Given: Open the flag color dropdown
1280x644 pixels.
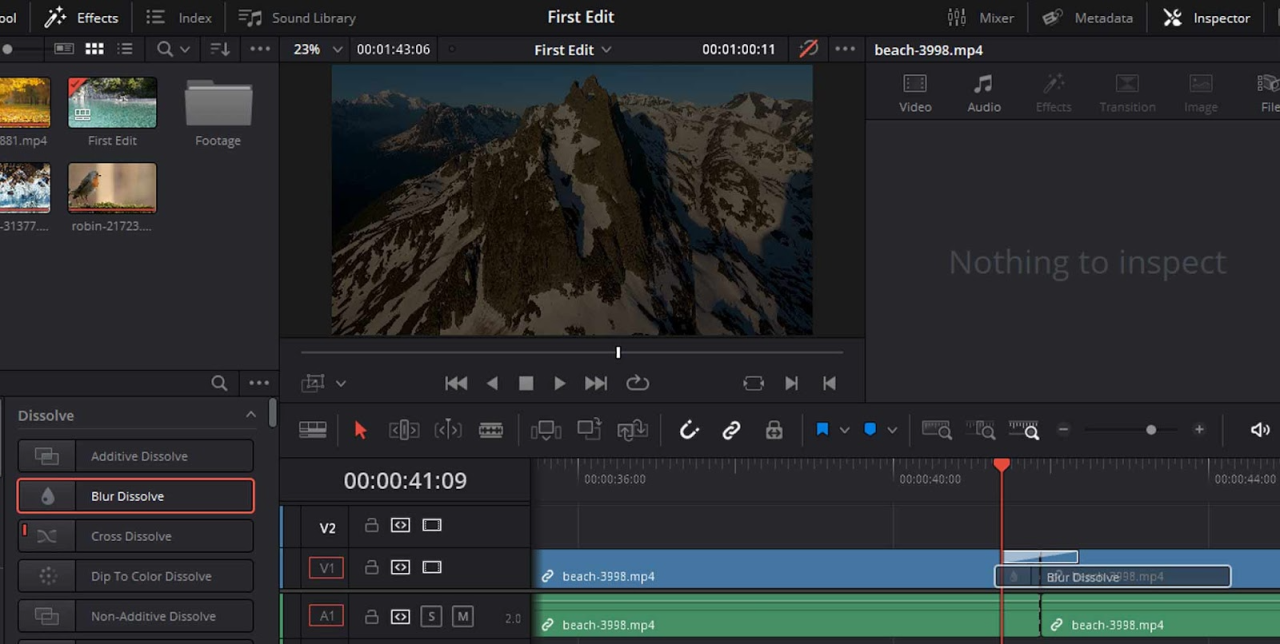Looking at the screenshot, I should (843, 429).
